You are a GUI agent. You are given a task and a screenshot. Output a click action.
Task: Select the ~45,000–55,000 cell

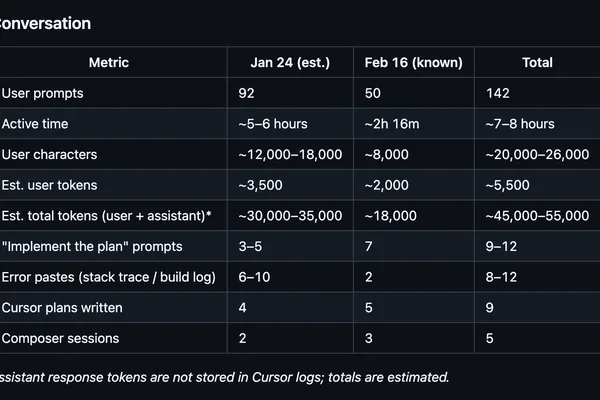[x=537, y=216]
